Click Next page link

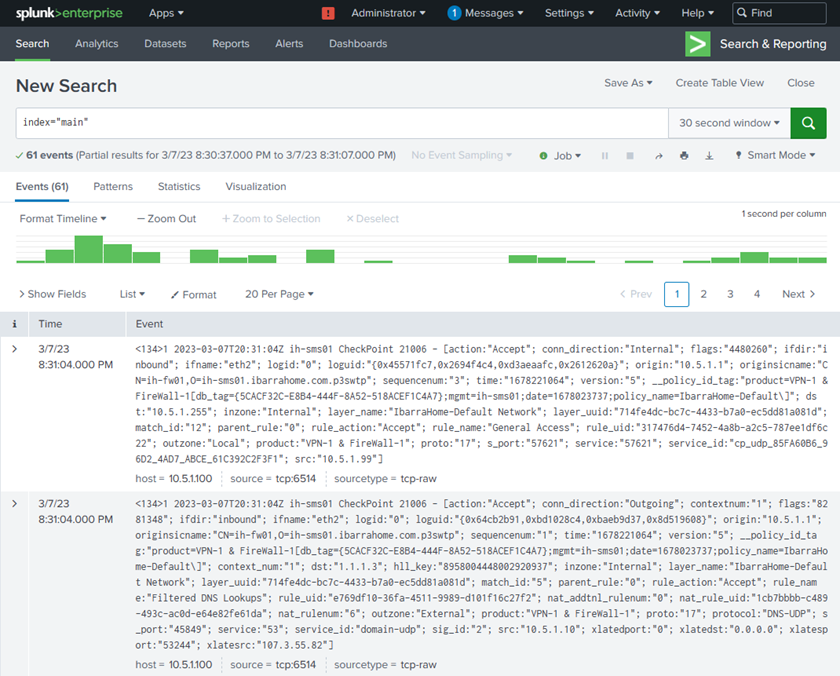pyautogui.click(x=798, y=294)
